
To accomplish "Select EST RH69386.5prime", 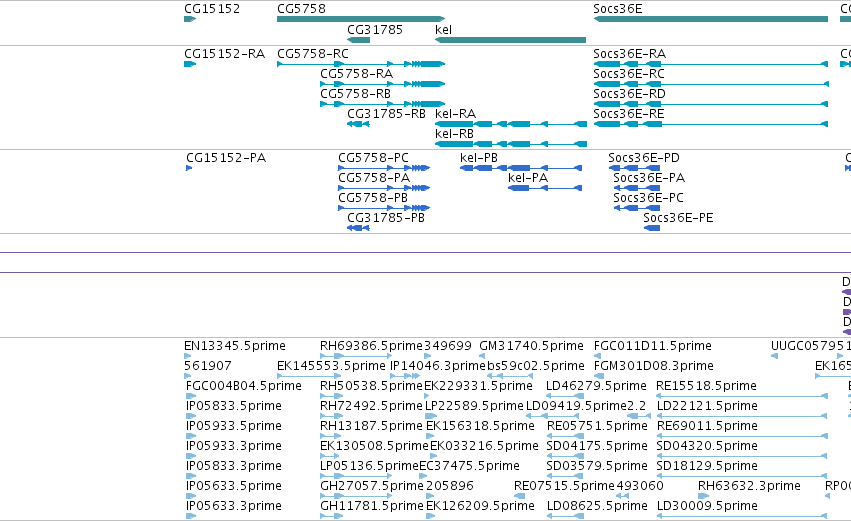I will coord(371,346).
